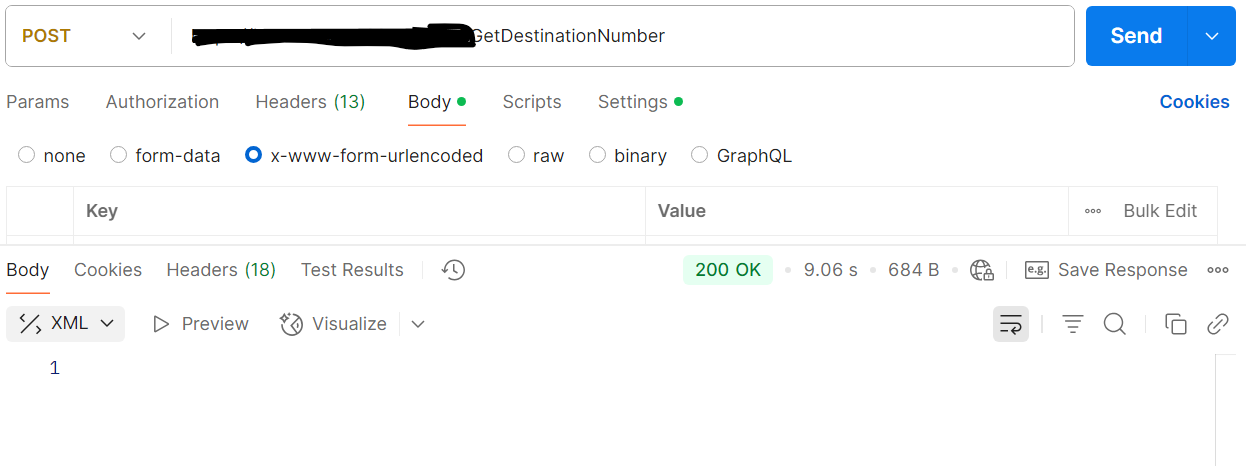The width and height of the screenshot is (1246, 466).
Task: Expand the Send button arrow options
Action: pos(1212,36)
